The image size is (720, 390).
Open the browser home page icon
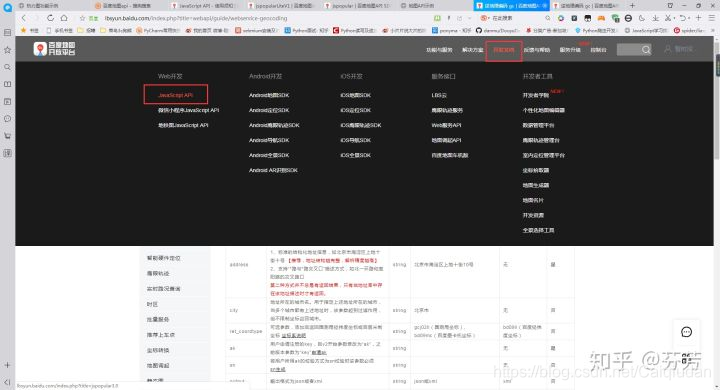pyautogui.click(x=64, y=18)
